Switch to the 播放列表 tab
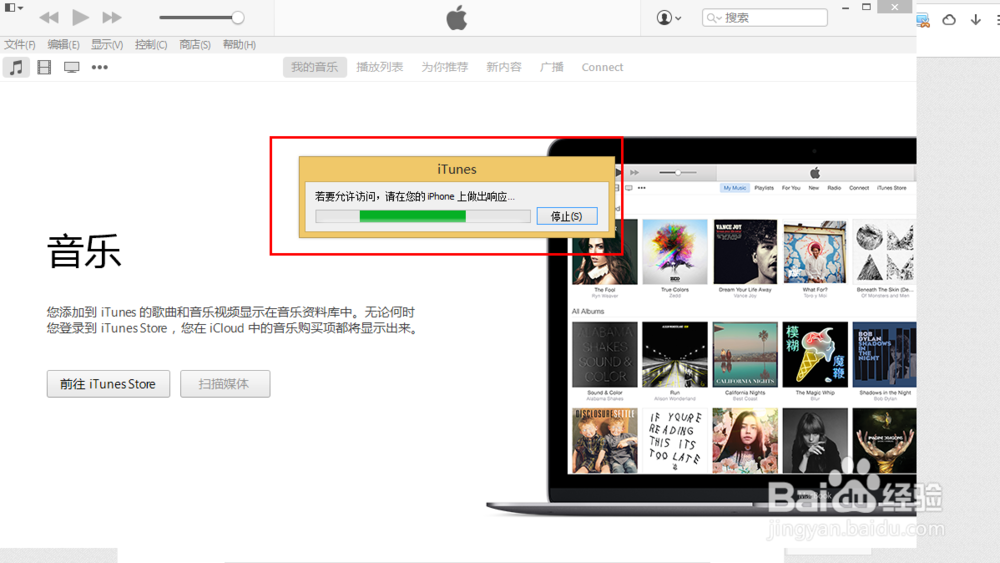 379,67
